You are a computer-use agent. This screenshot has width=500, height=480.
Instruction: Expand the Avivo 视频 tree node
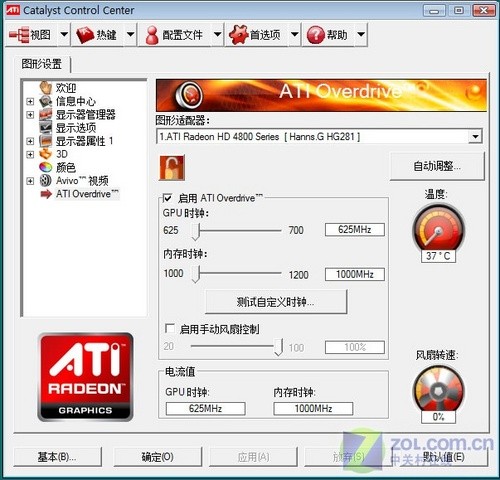pyautogui.click(x=30, y=181)
